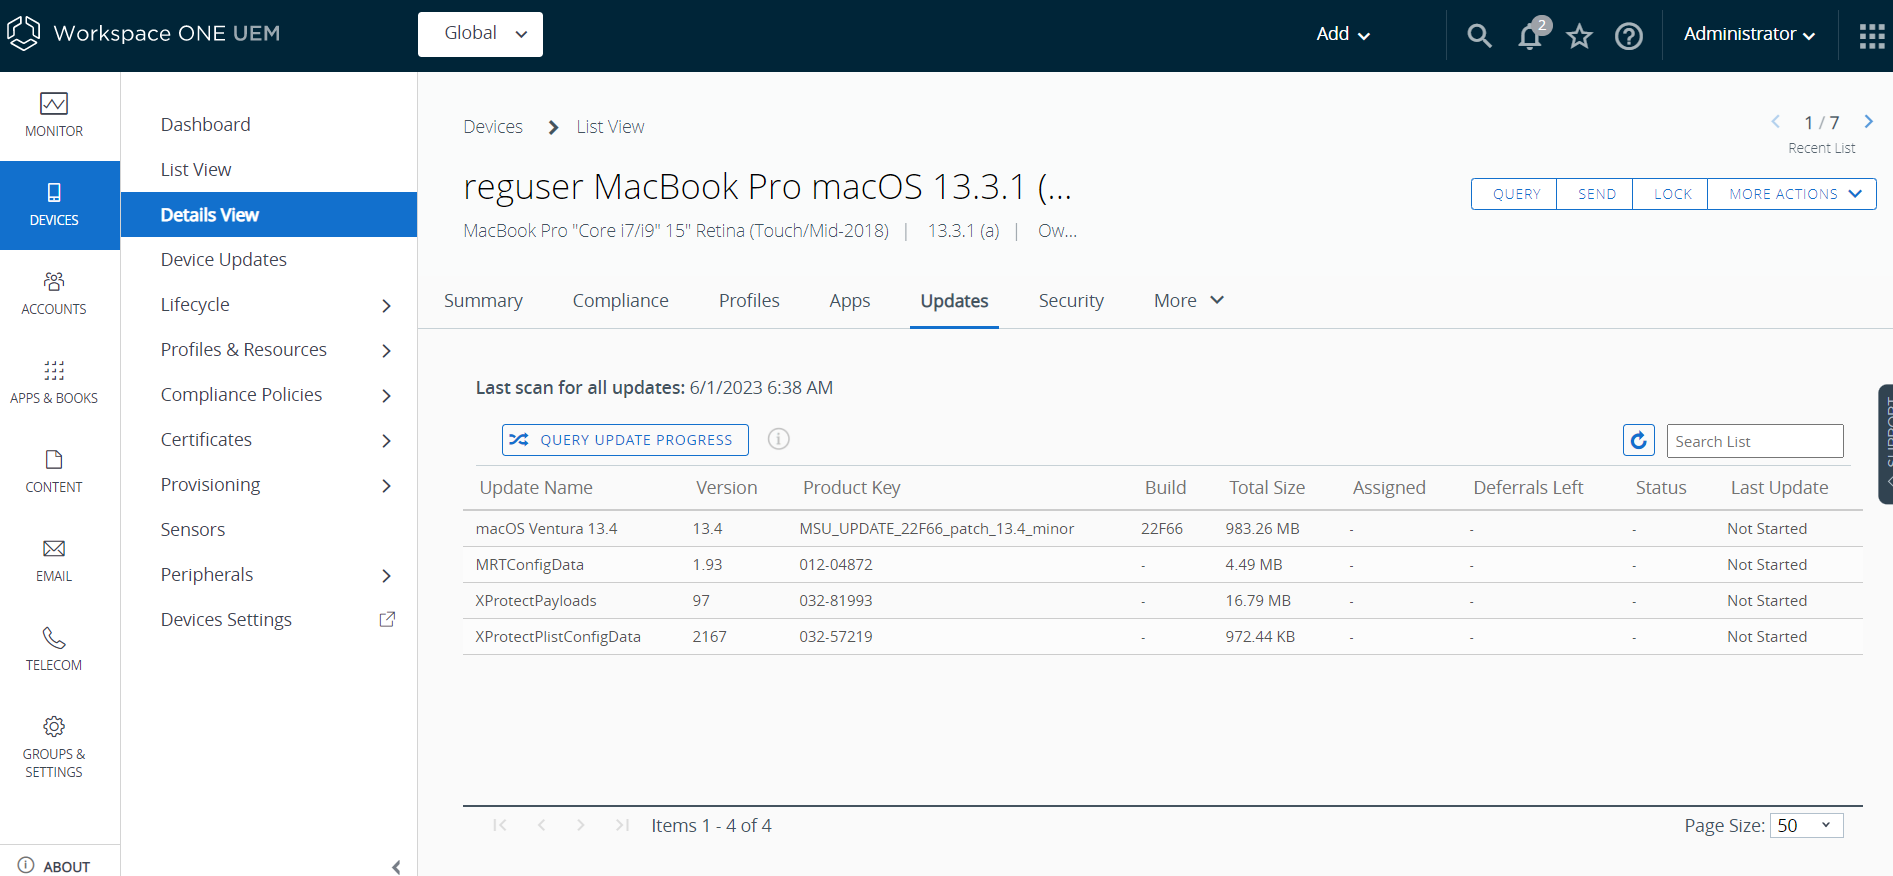Refresh the updates list
Viewport: 1893px width, 876px height.
tap(1638, 440)
